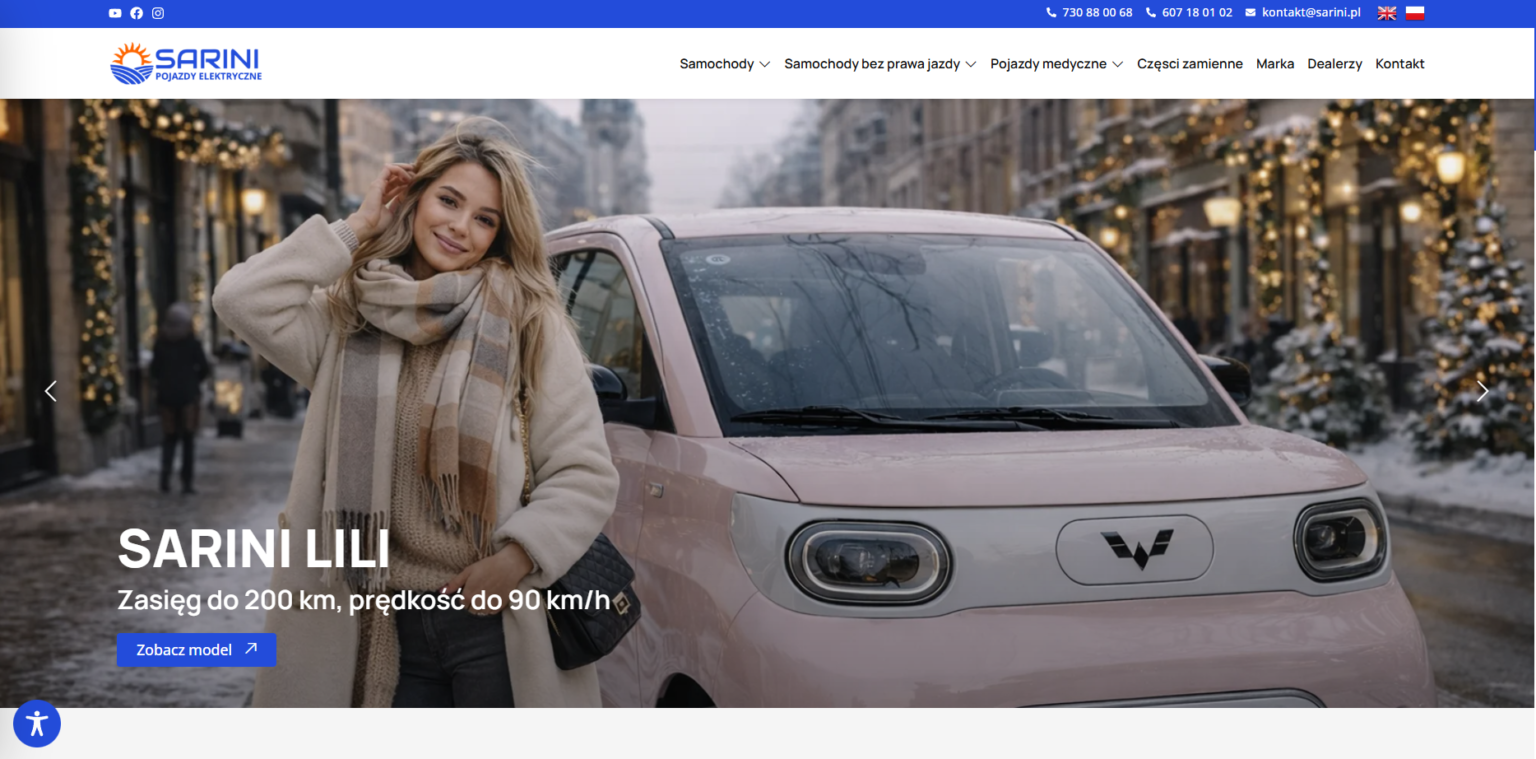Open the accessibility widget icon
The image size is (1536, 759).
coord(37,723)
